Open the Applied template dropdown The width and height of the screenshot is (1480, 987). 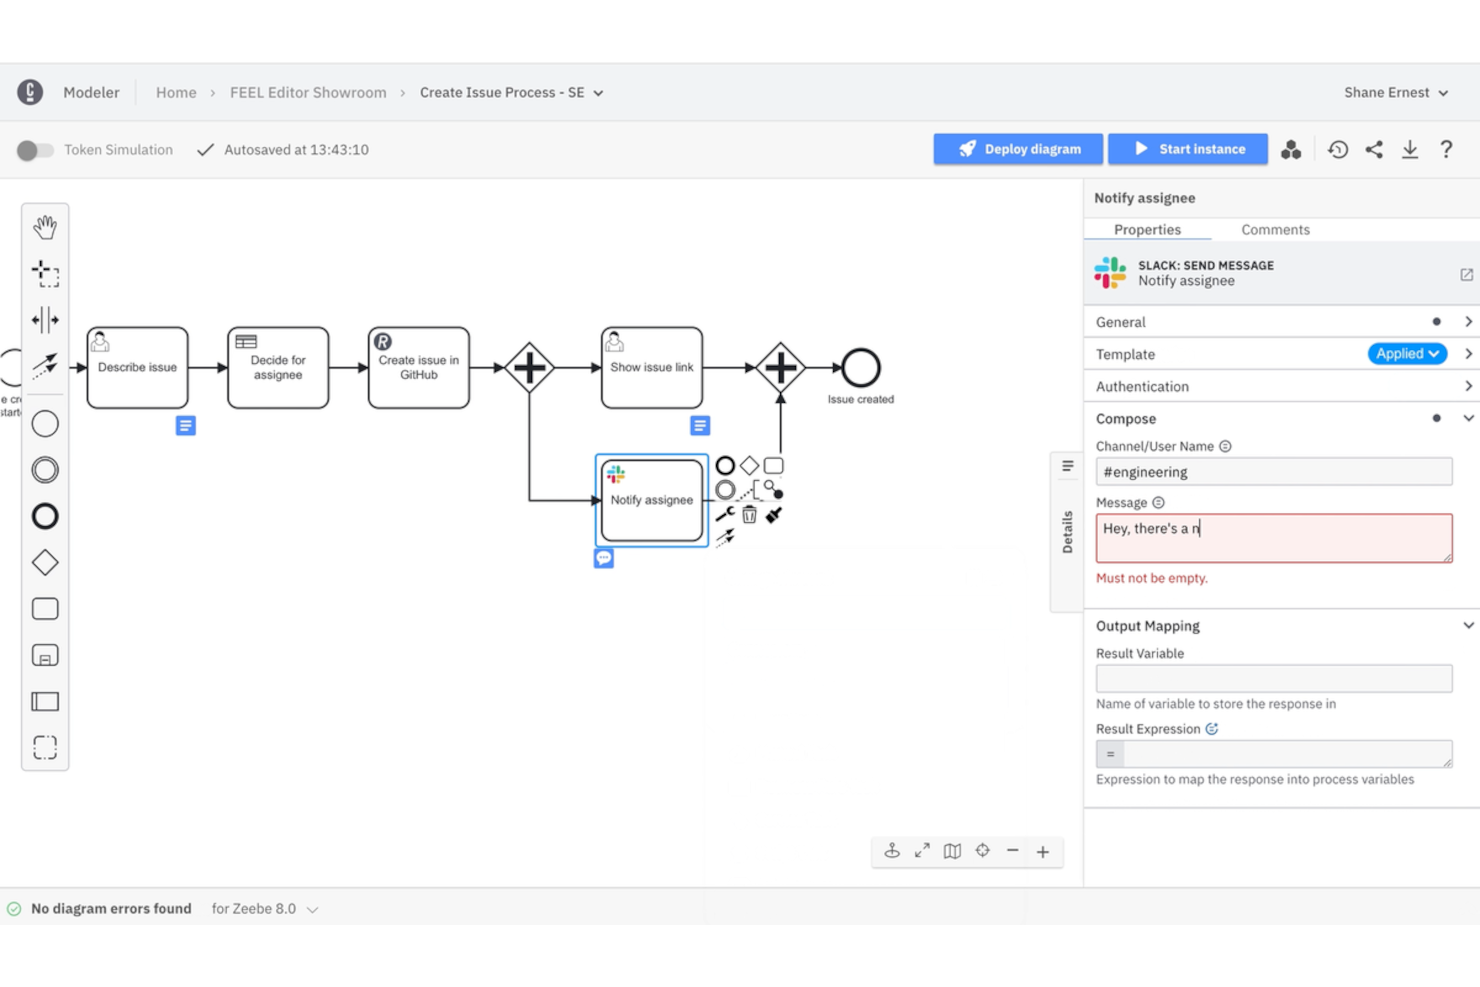[1406, 354]
